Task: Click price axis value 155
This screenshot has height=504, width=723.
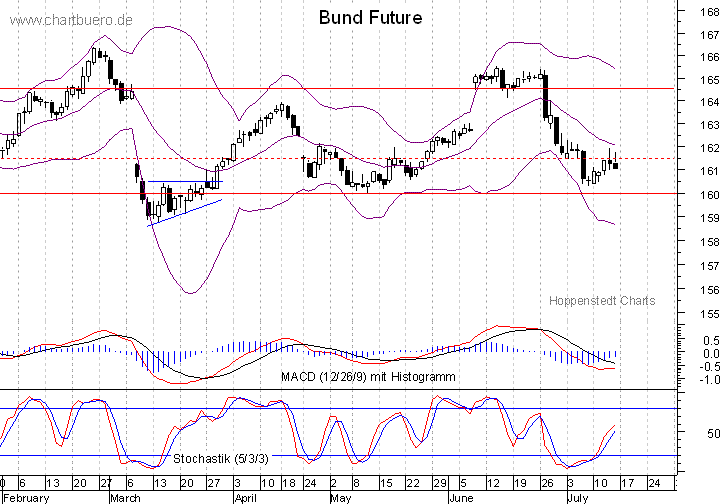Action: (710, 314)
